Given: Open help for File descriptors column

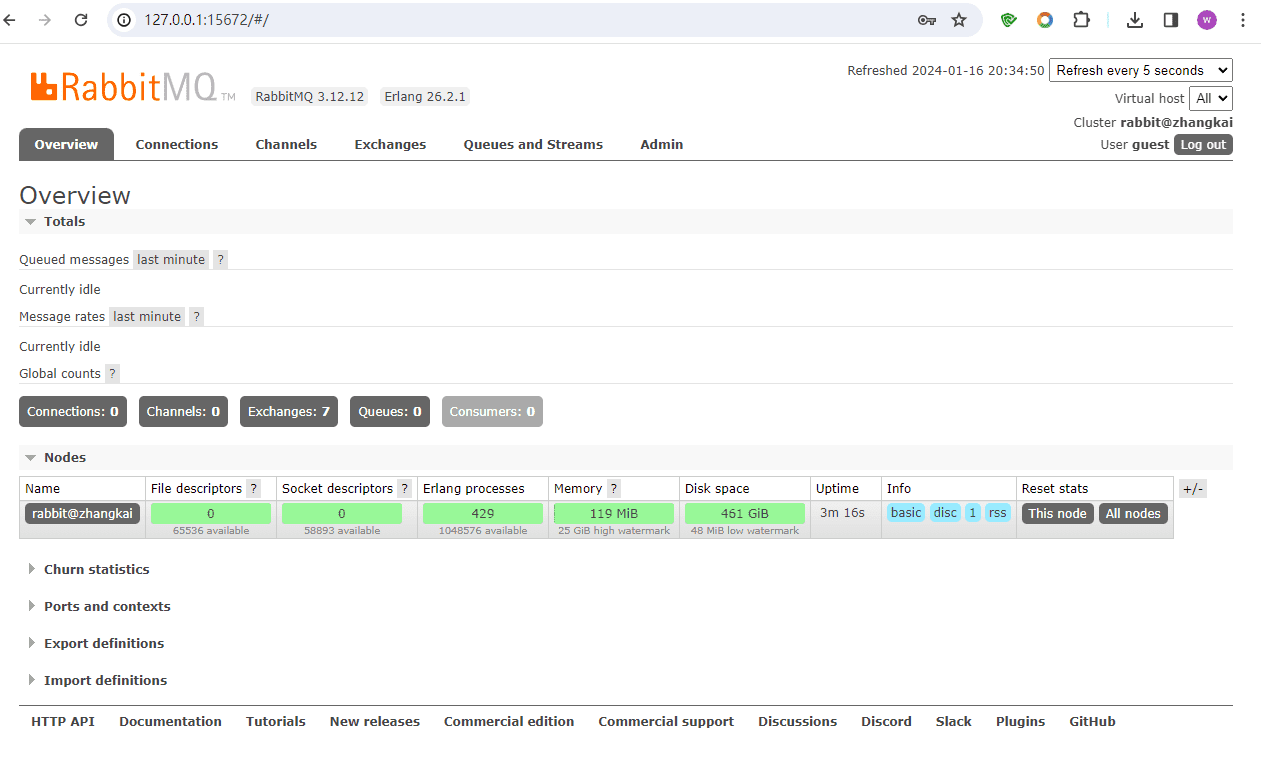Looking at the screenshot, I should pos(254,488).
